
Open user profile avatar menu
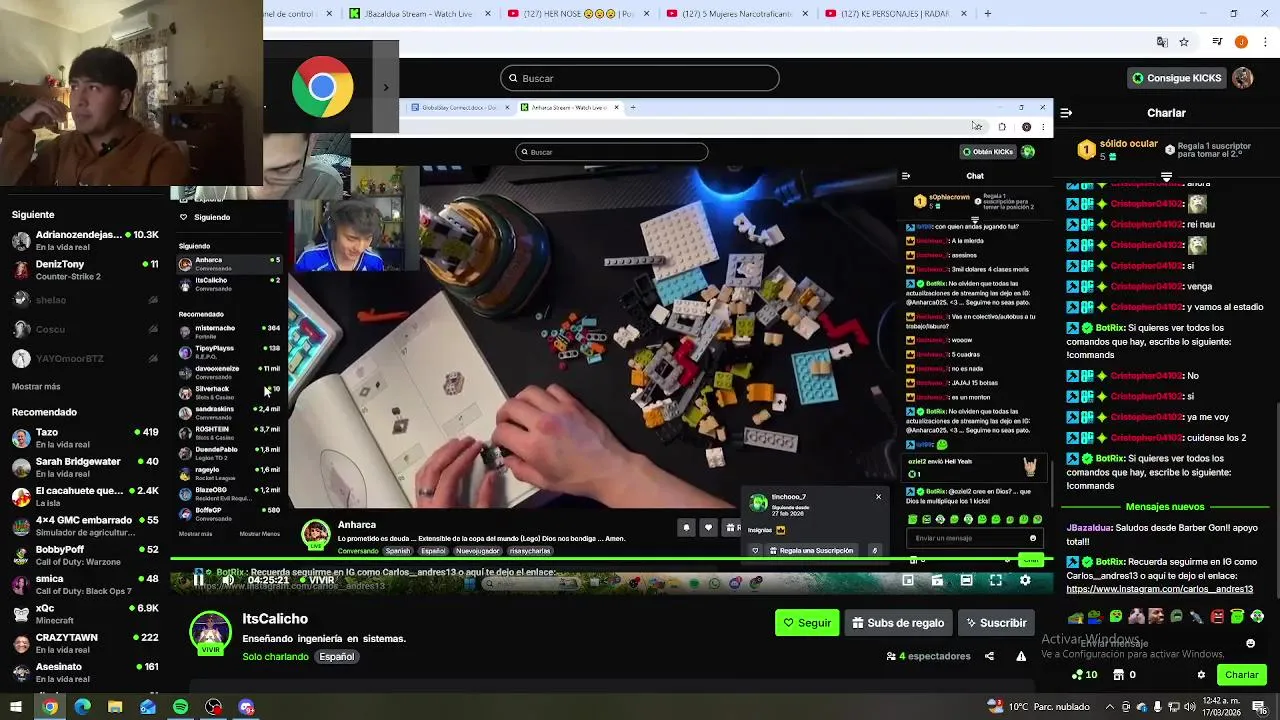click(x=1243, y=78)
